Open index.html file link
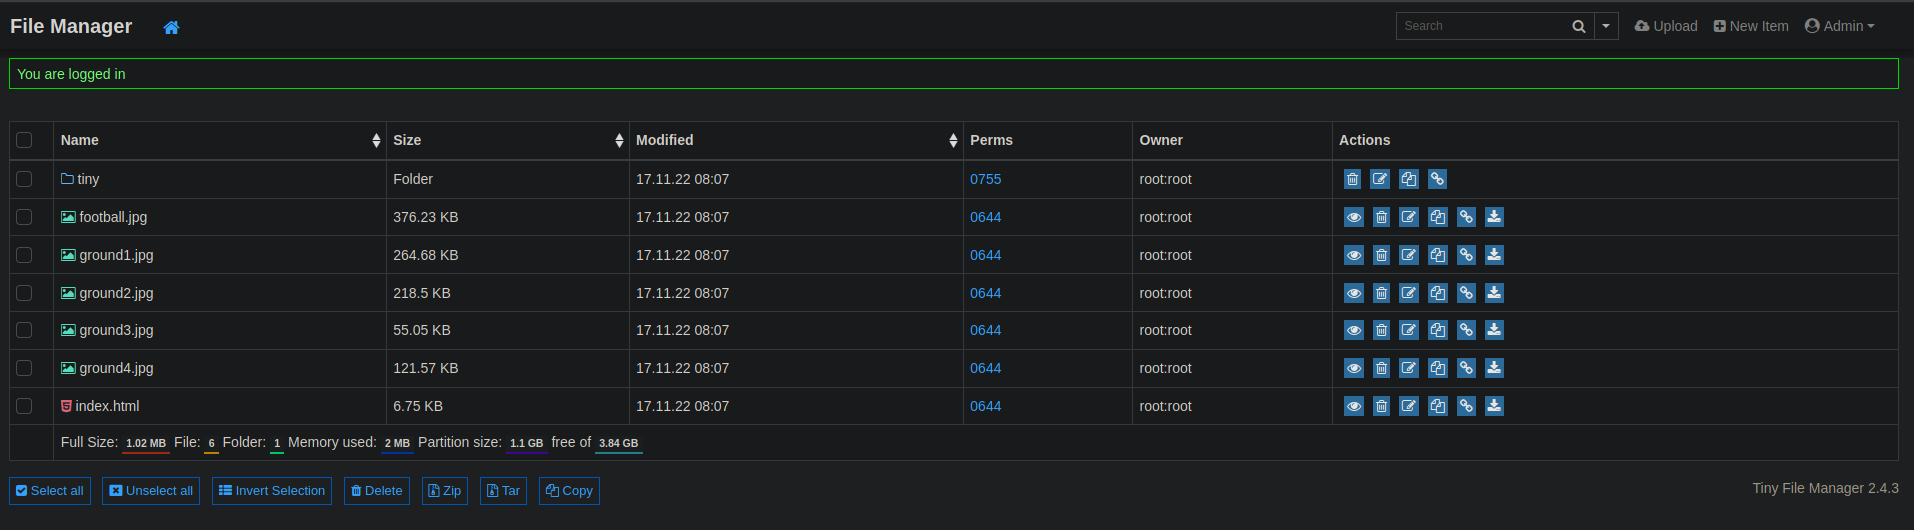The height and width of the screenshot is (530, 1914). (100, 406)
